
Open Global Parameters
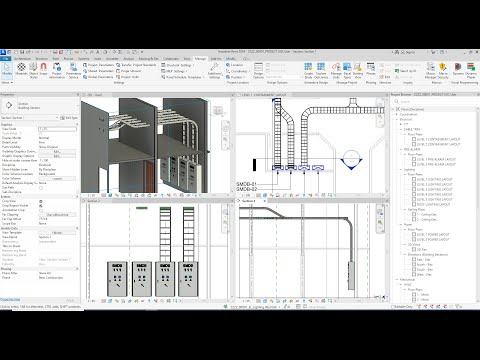pyautogui.click(x=98, y=77)
